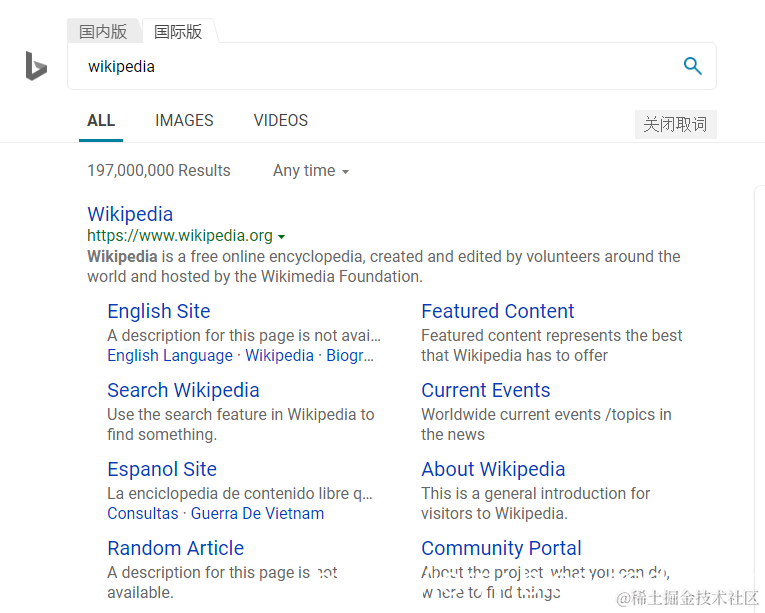The image size is (765, 613).
Task: Click the Bing logo icon
Action: (36, 66)
